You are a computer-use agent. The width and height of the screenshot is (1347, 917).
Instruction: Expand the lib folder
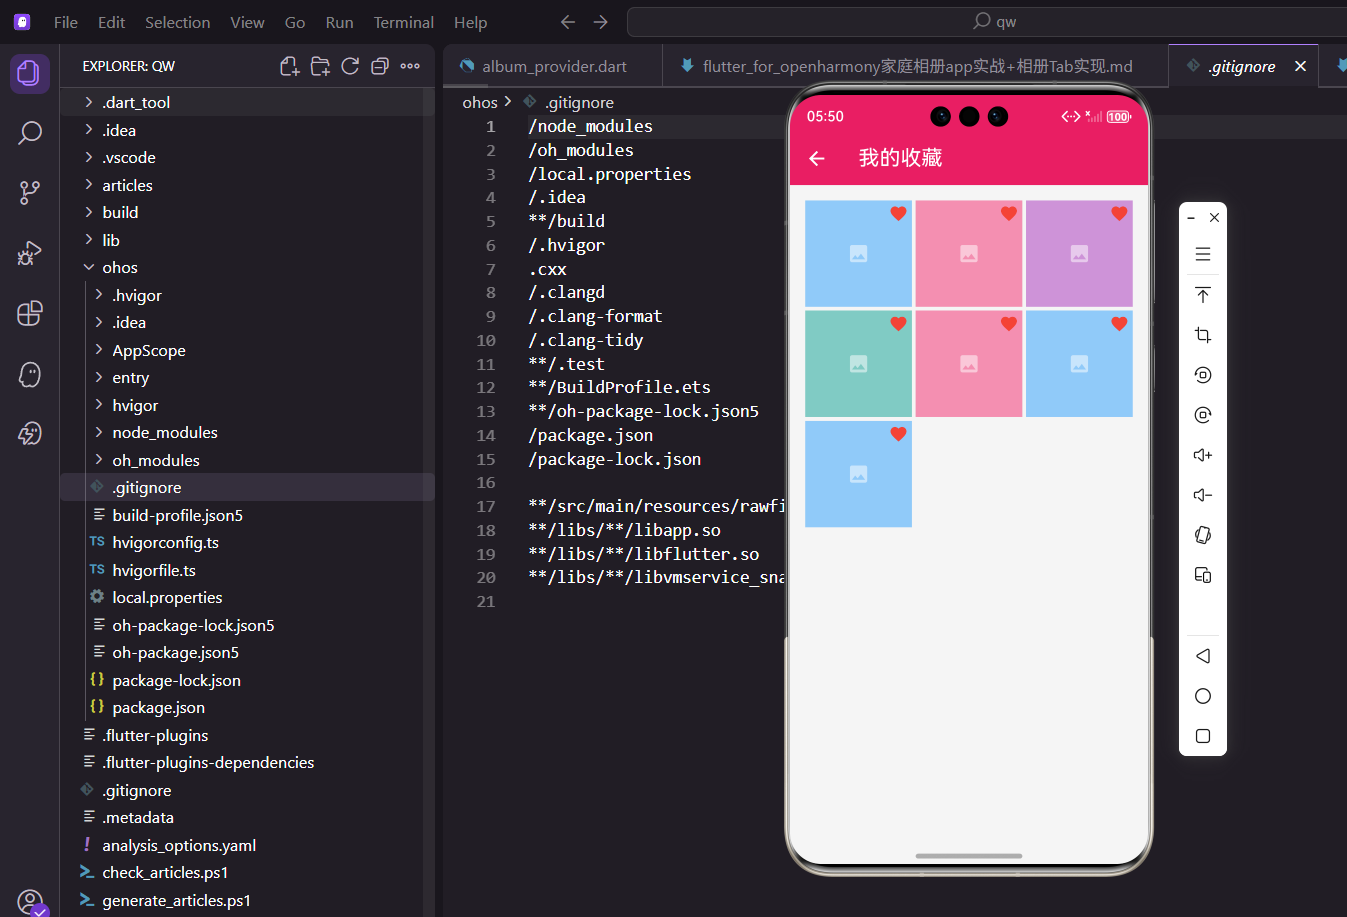tap(247, 240)
